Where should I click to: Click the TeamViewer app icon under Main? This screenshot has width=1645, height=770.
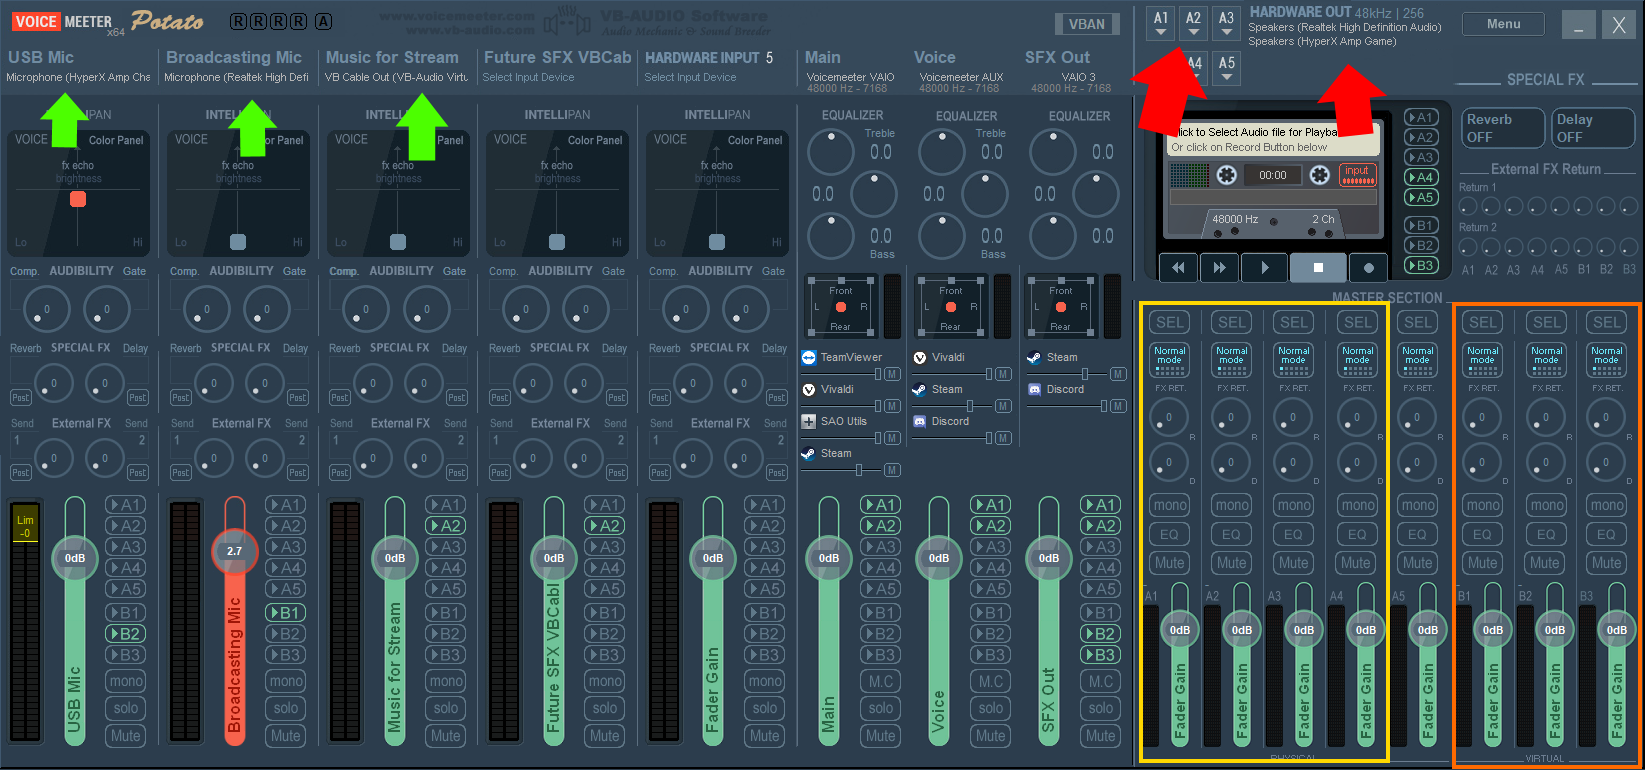click(x=809, y=357)
